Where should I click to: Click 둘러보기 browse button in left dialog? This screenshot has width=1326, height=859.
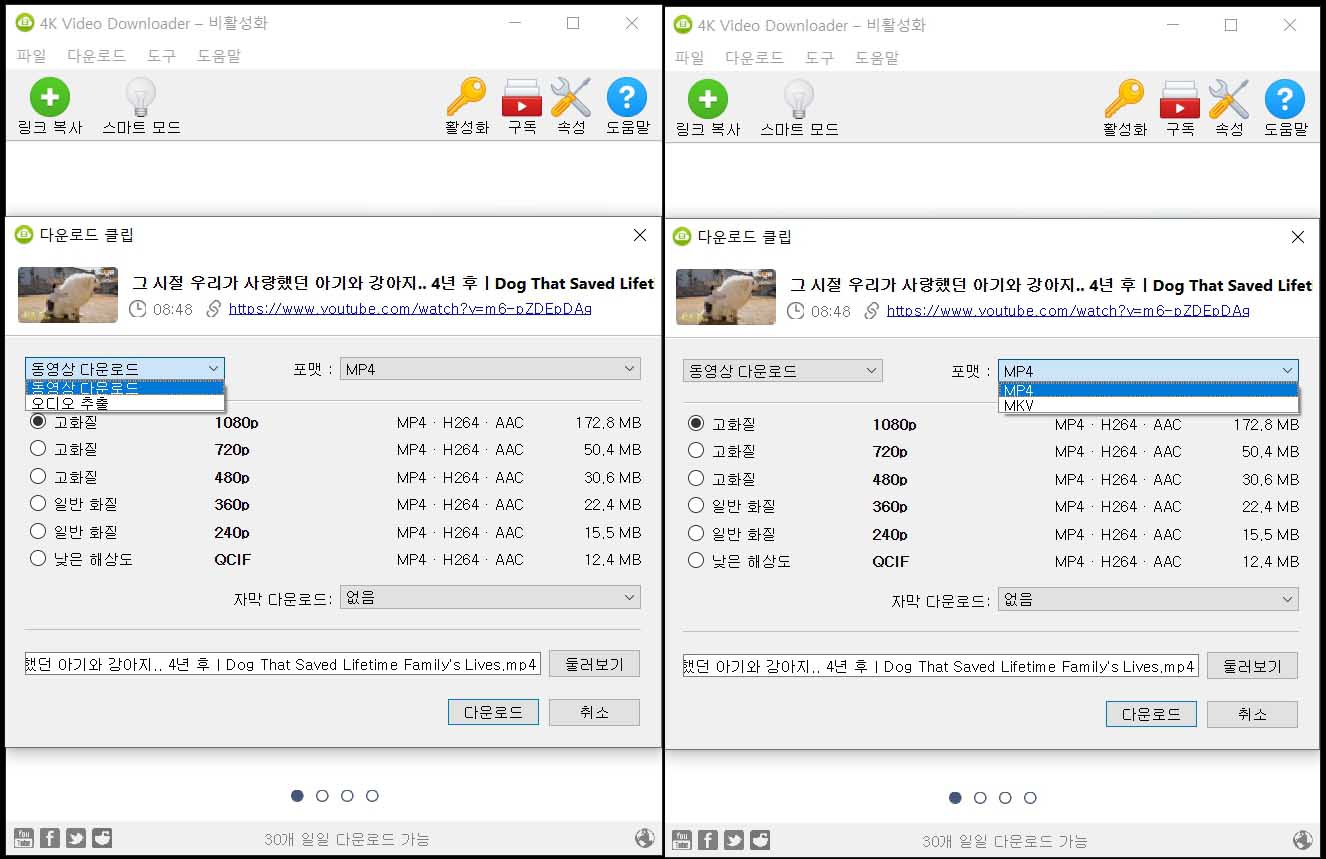594,664
